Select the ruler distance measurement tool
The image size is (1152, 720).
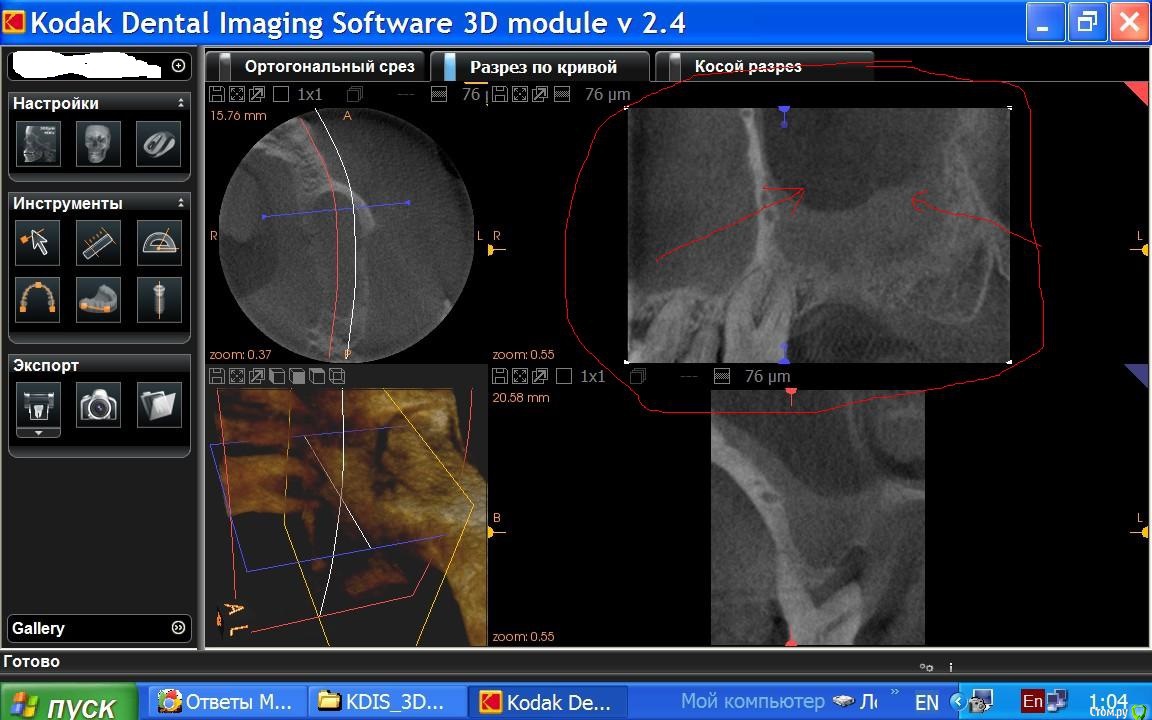pyautogui.click(x=98, y=242)
